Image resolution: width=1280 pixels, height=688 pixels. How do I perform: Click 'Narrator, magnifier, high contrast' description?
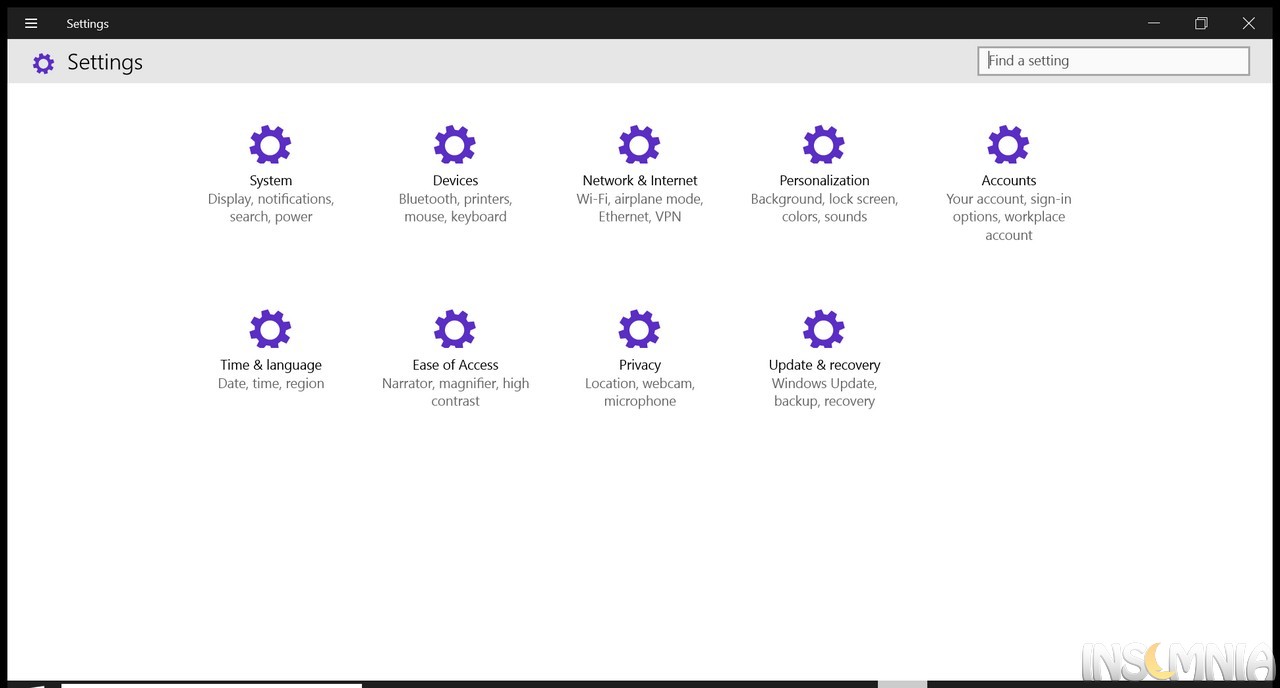[455, 392]
